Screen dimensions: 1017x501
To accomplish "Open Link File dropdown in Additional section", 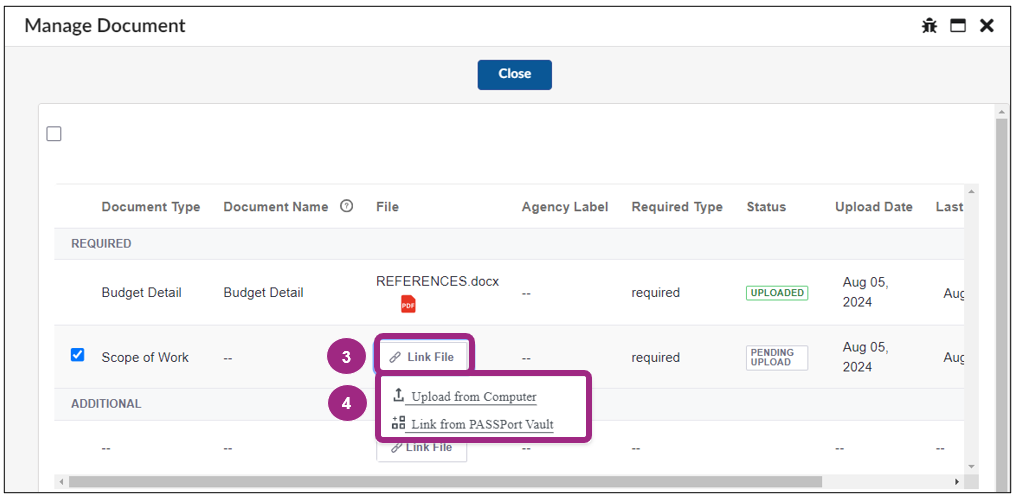I will point(421,448).
